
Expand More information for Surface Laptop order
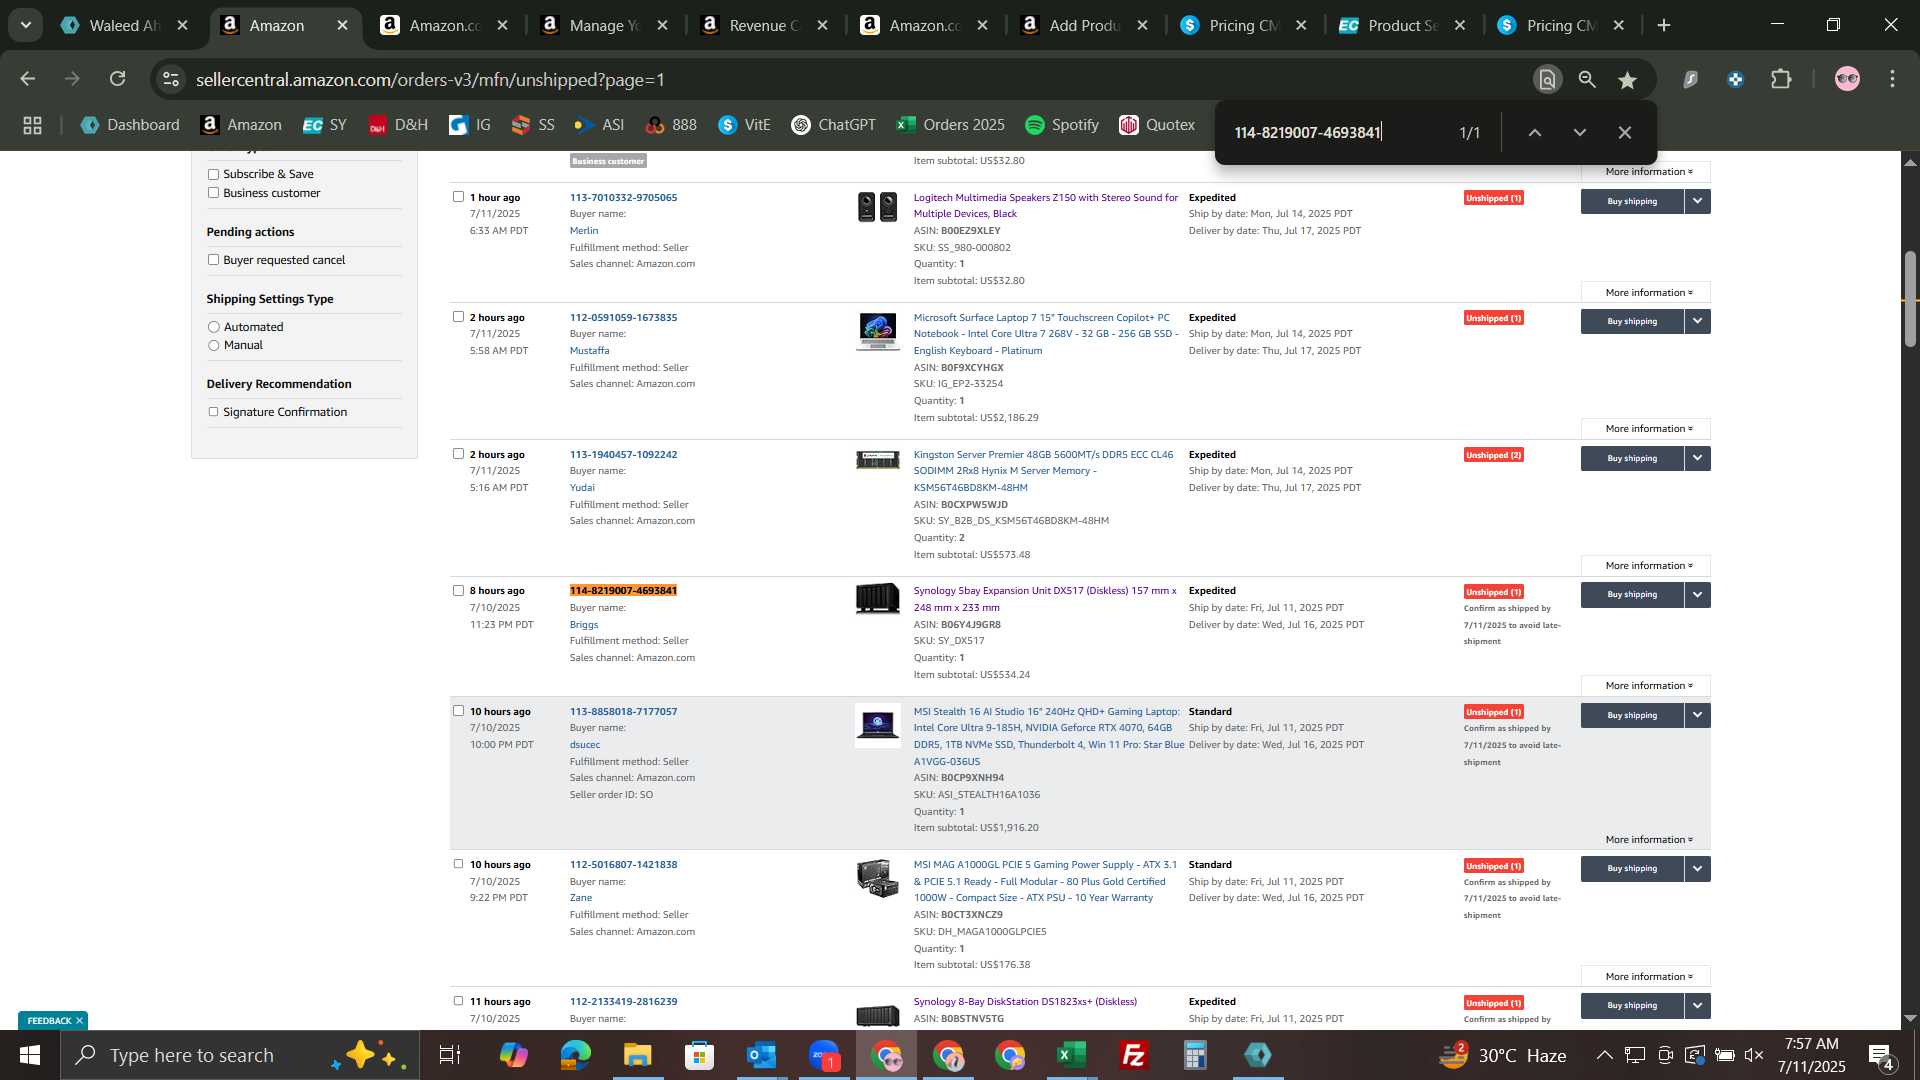pyautogui.click(x=1646, y=429)
